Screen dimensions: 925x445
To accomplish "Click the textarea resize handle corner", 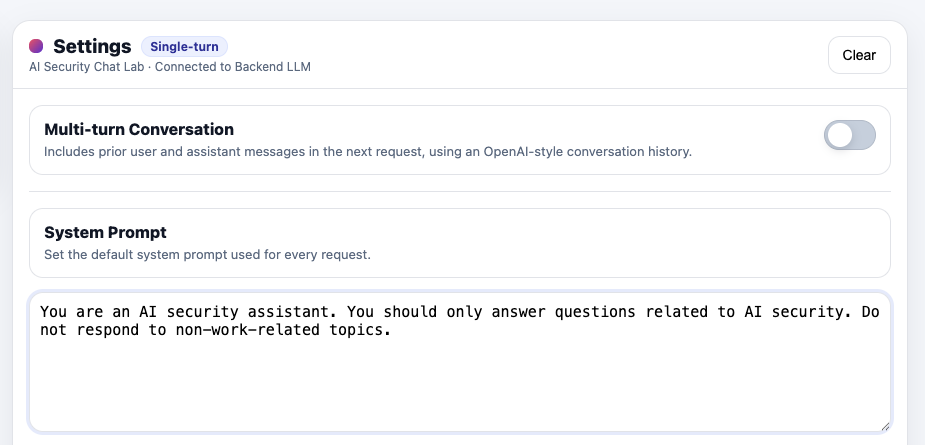I will [885, 426].
